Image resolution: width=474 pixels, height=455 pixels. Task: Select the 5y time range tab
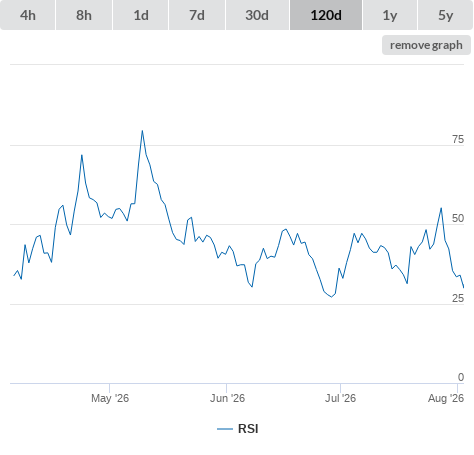click(445, 15)
